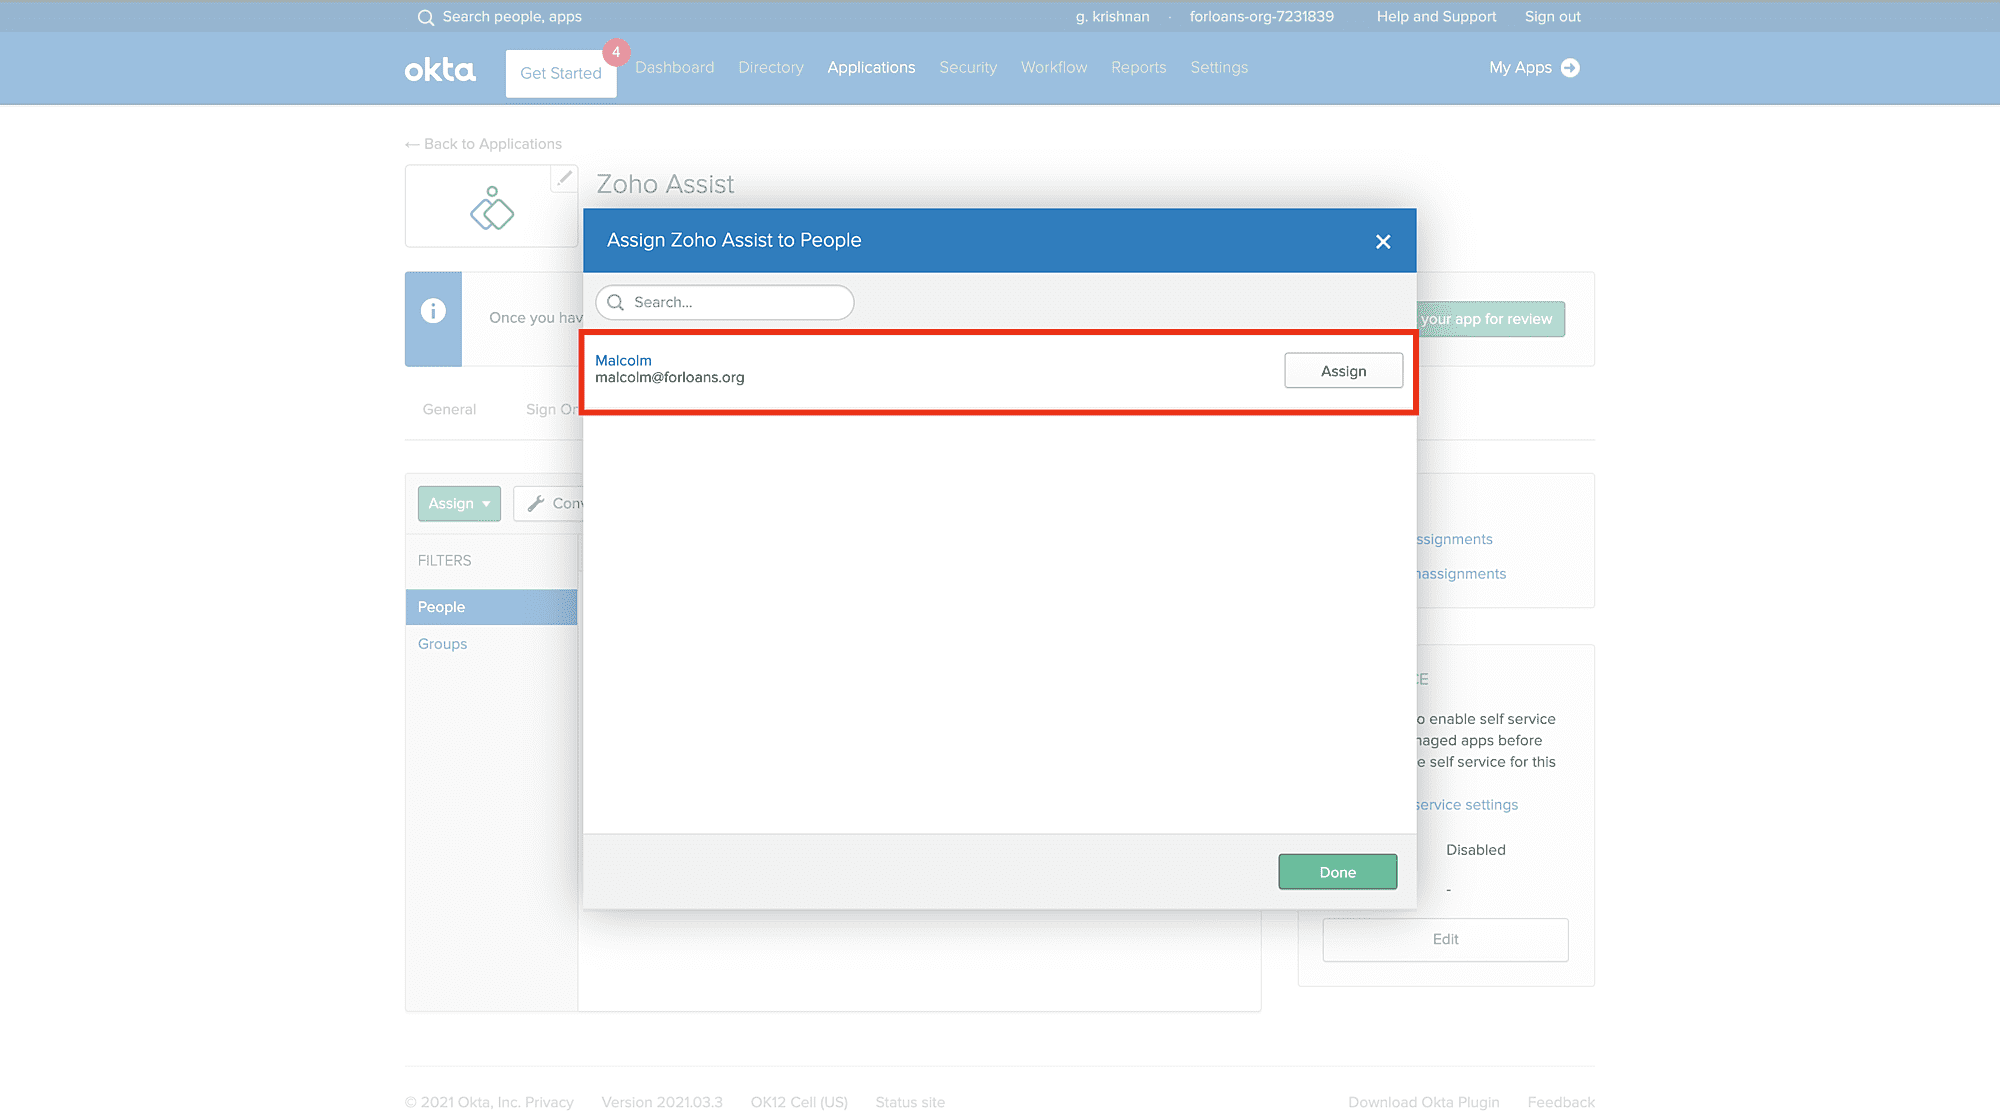Click Help and Support link
Viewport: 2000px width, 1118px height.
click(x=1436, y=16)
